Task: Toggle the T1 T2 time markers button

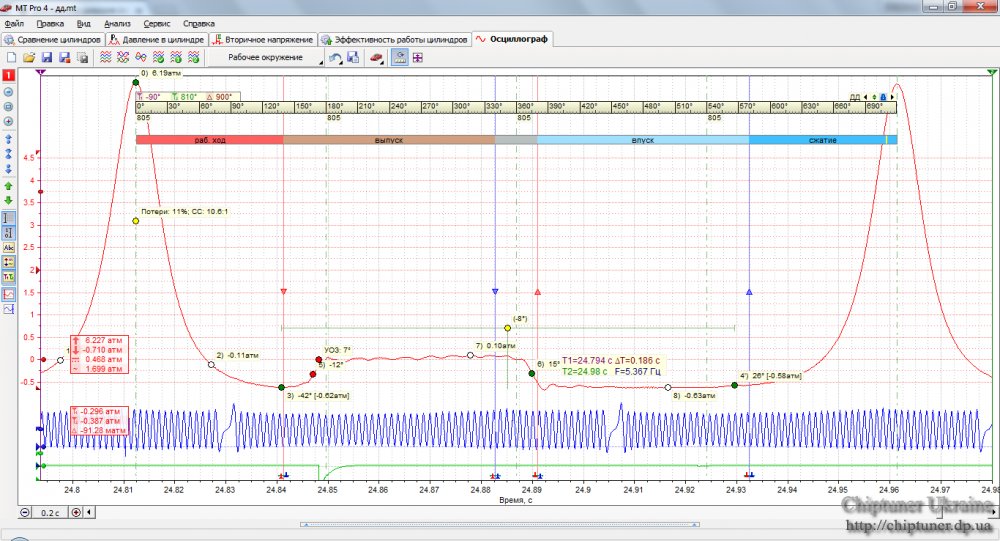Action: click(x=9, y=277)
